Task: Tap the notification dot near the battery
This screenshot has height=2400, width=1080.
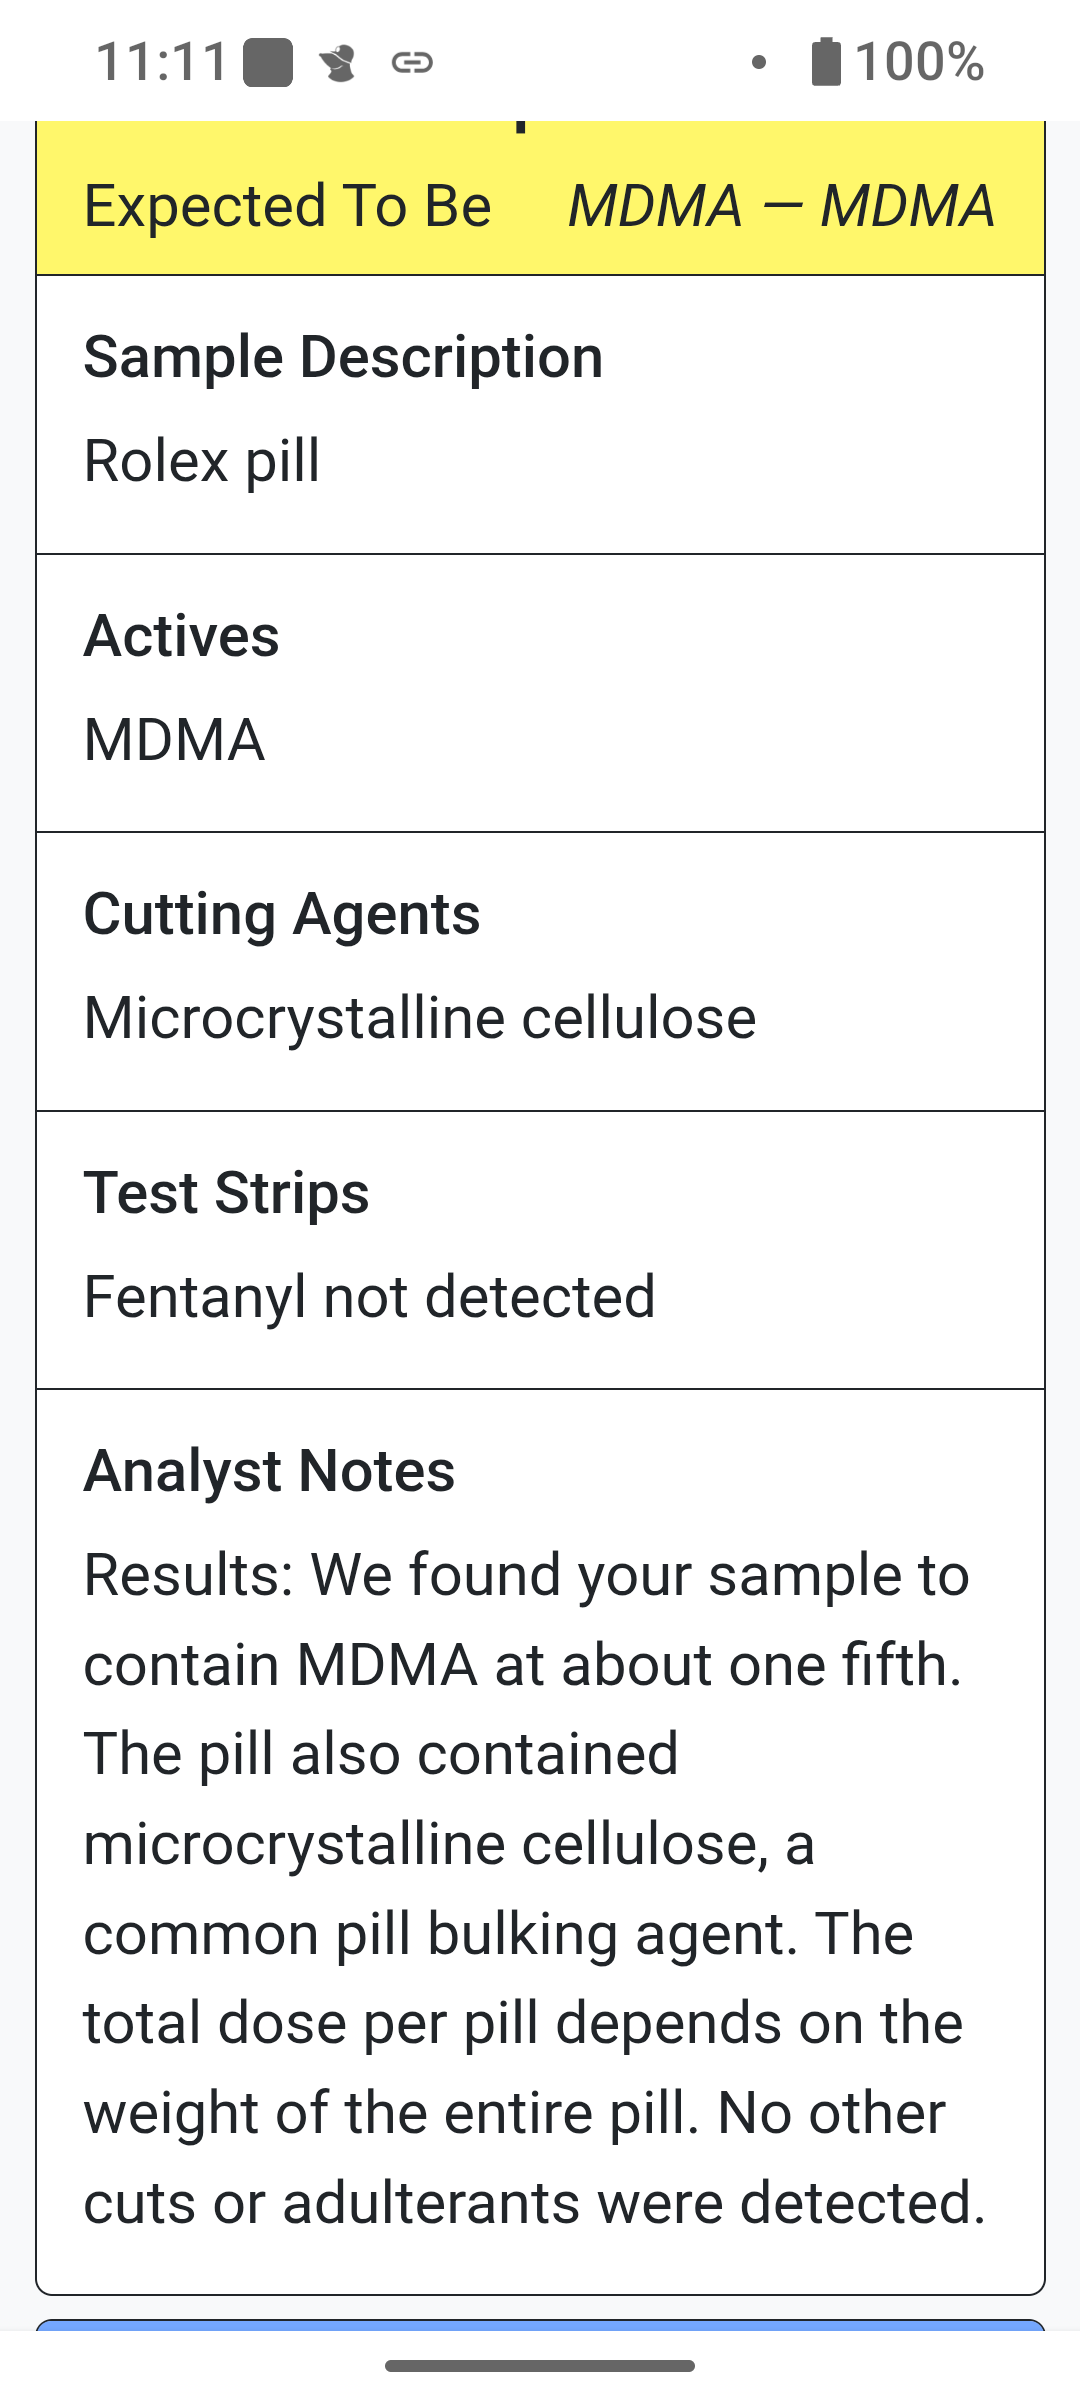Action: point(758,63)
